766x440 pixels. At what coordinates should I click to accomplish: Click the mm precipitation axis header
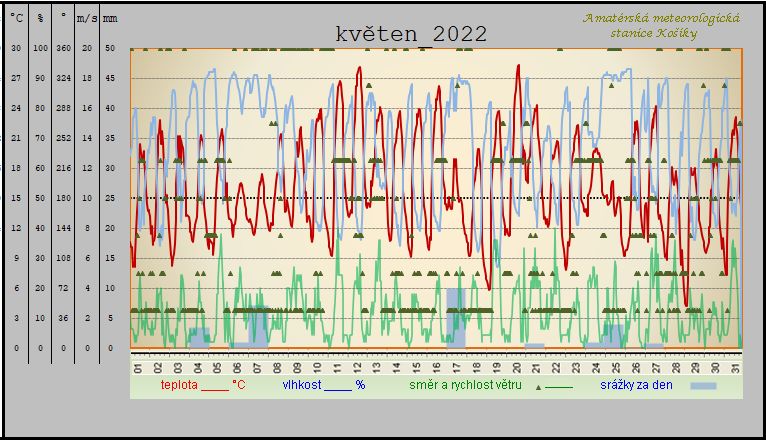(x=109, y=18)
